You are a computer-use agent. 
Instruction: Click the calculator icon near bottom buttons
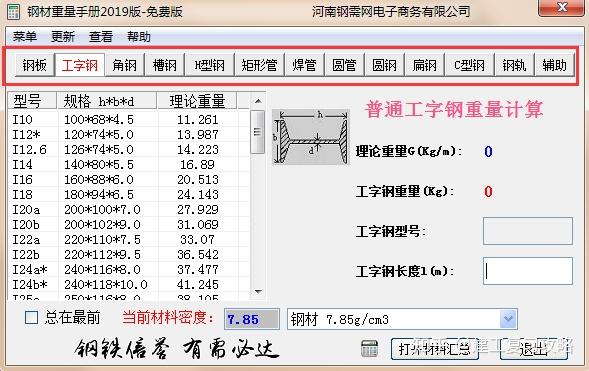tap(369, 348)
